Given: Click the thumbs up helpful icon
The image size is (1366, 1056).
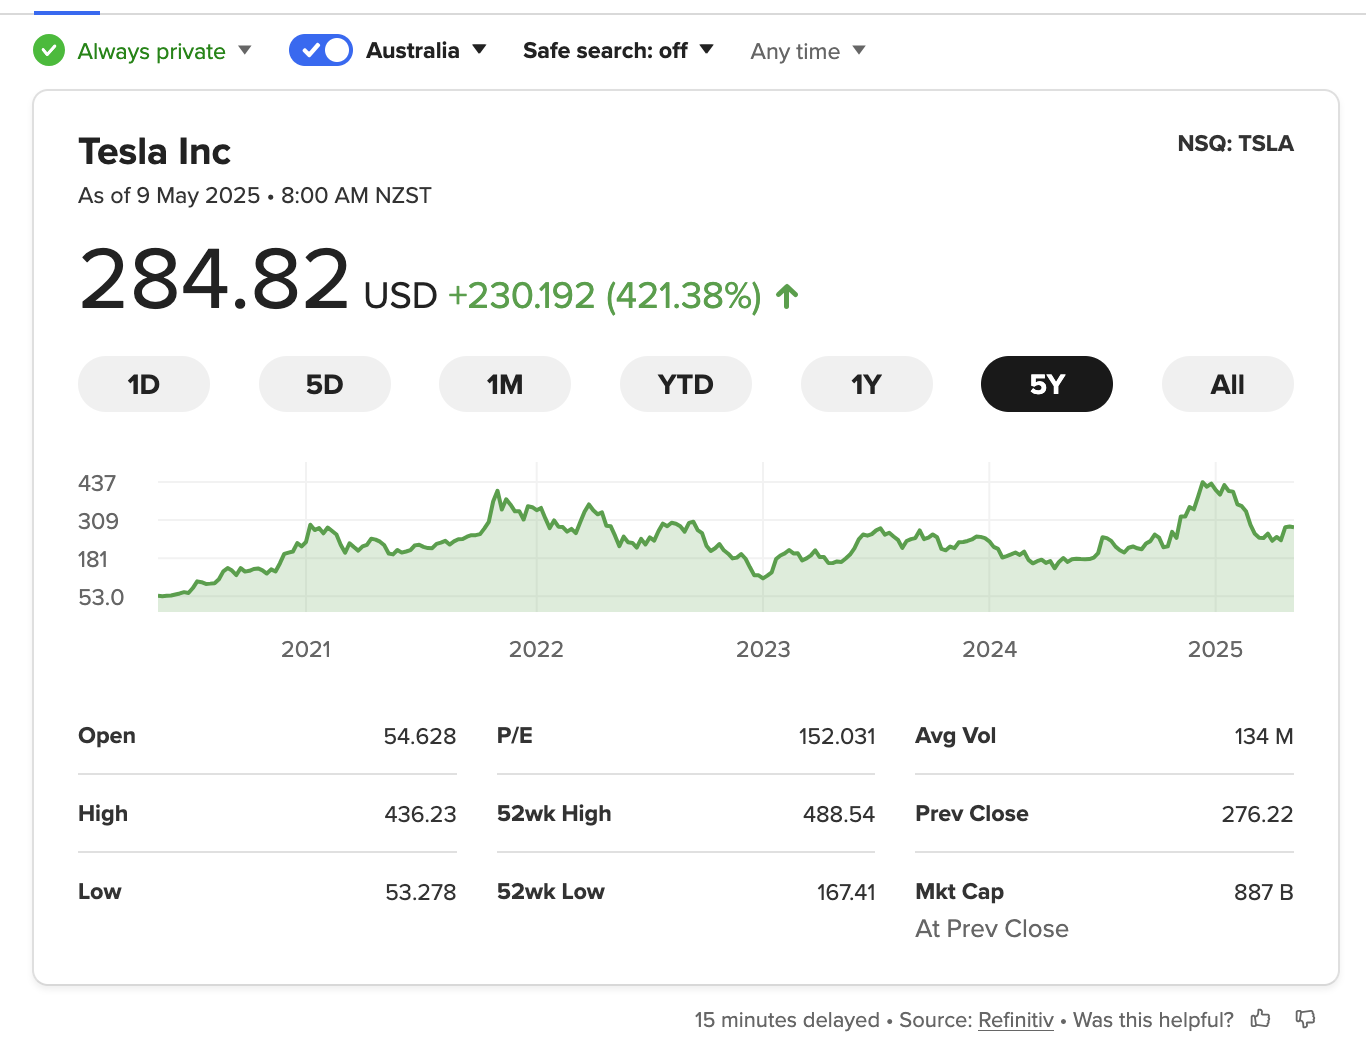Looking at the screenshot, I should click(x=1260, y=1019).
